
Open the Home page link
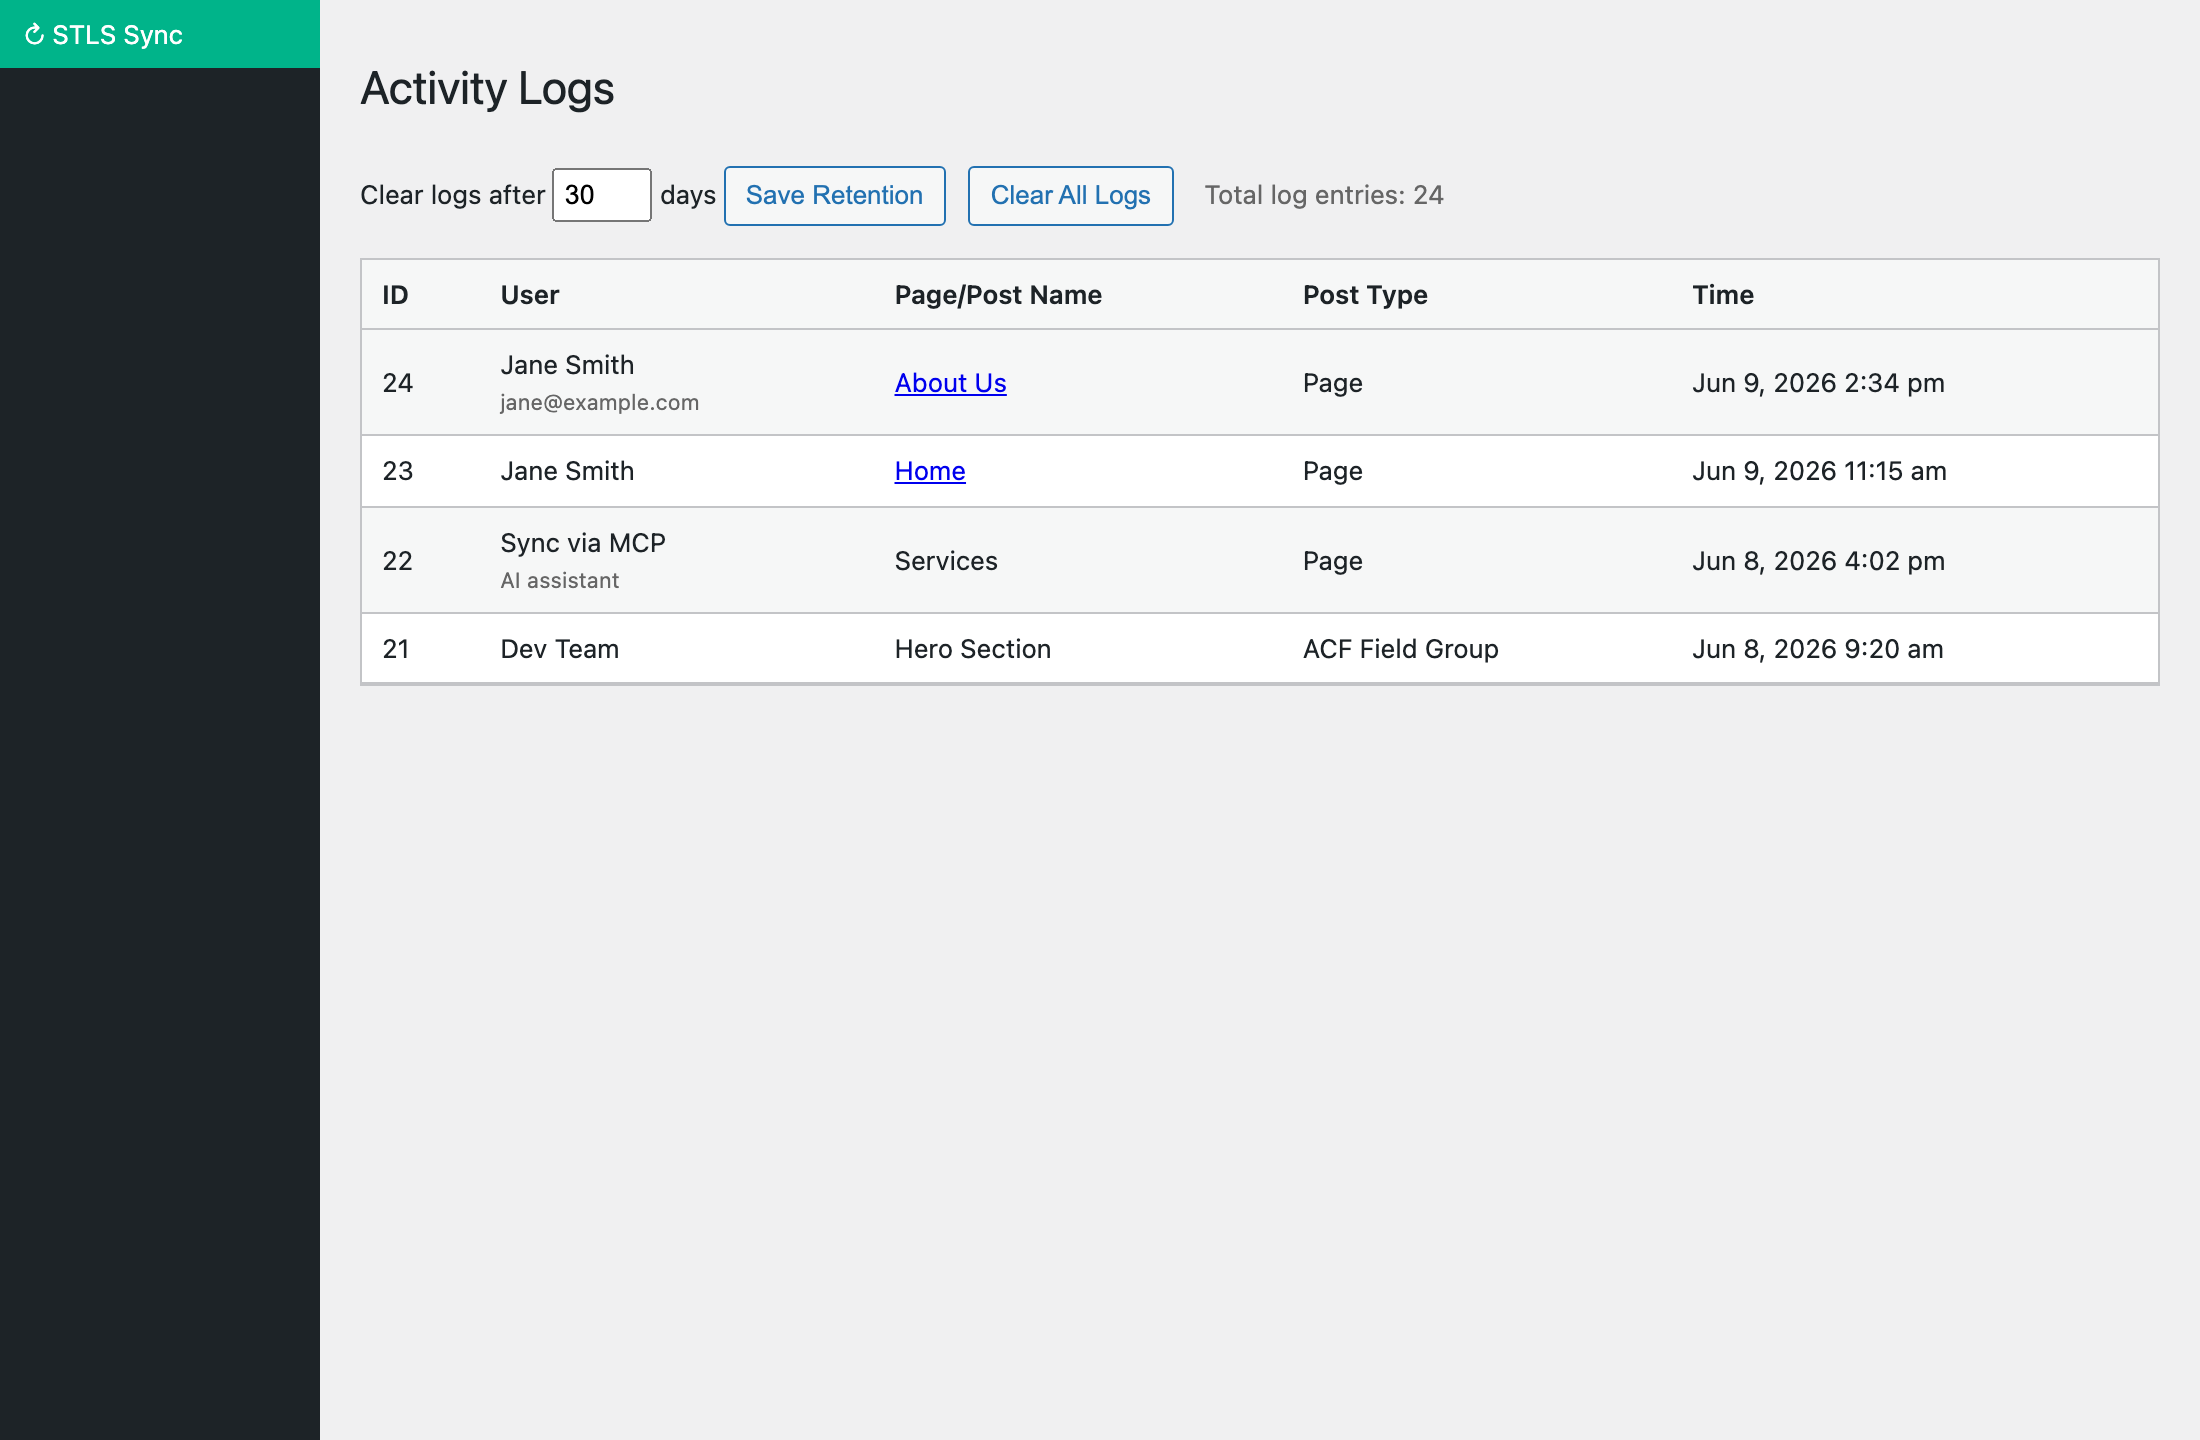point(930,471)
